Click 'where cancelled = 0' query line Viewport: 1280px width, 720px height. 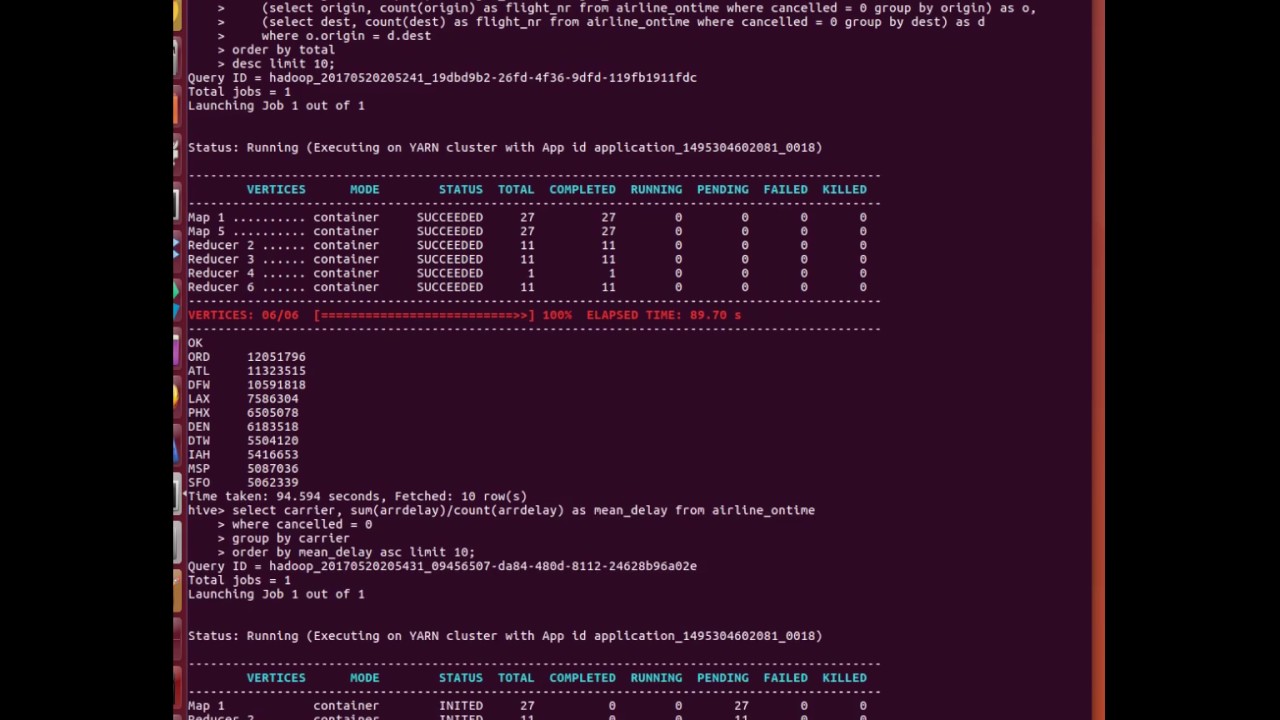tap(302, 524)
